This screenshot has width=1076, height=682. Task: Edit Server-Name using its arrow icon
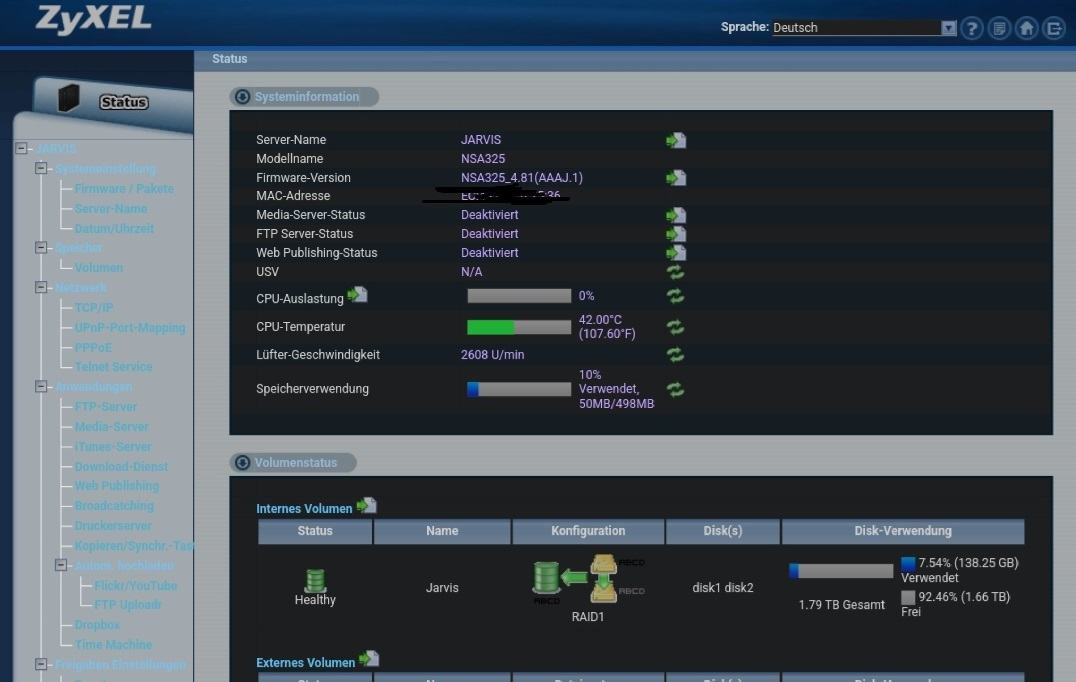point(676,140)
